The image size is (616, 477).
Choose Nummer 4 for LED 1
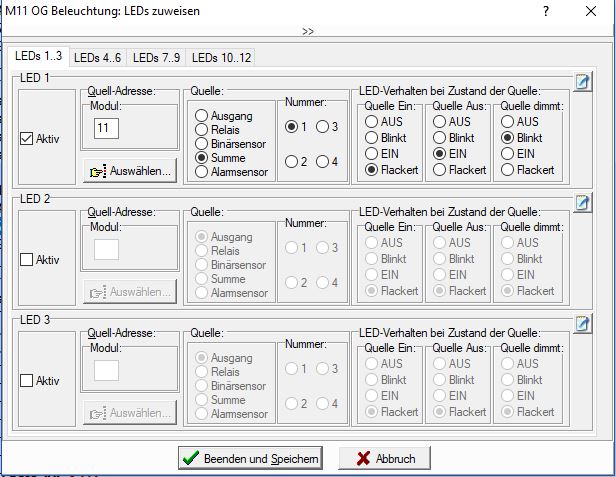click(323, 162)
